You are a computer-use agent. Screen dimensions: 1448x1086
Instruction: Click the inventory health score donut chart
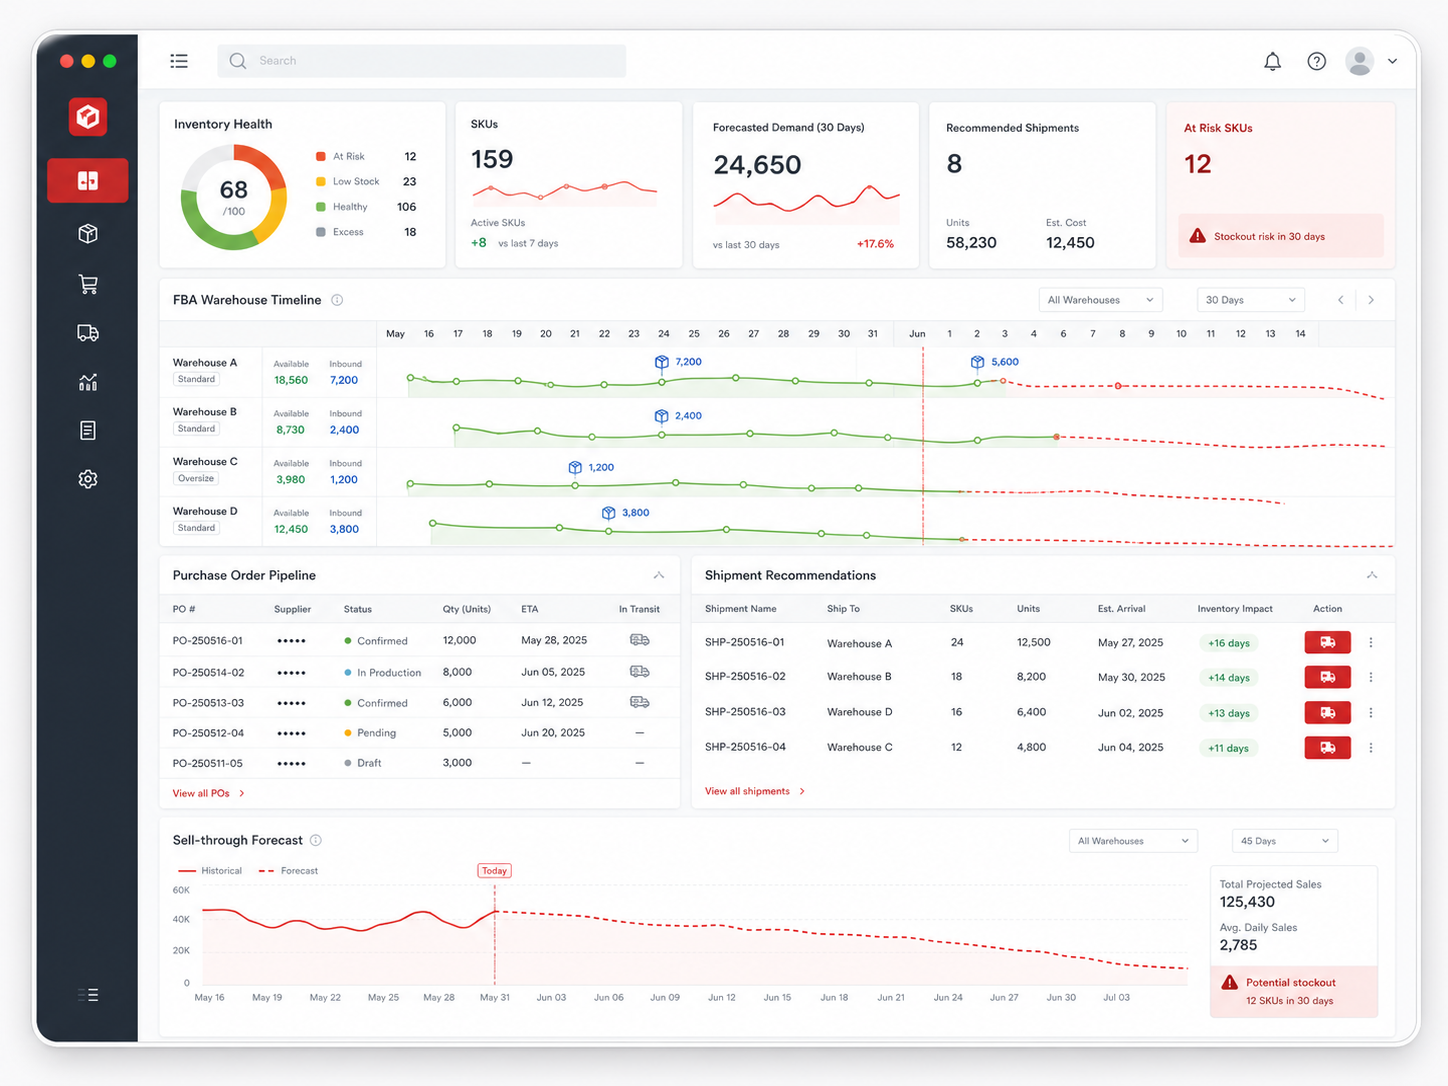coord(234,197)
